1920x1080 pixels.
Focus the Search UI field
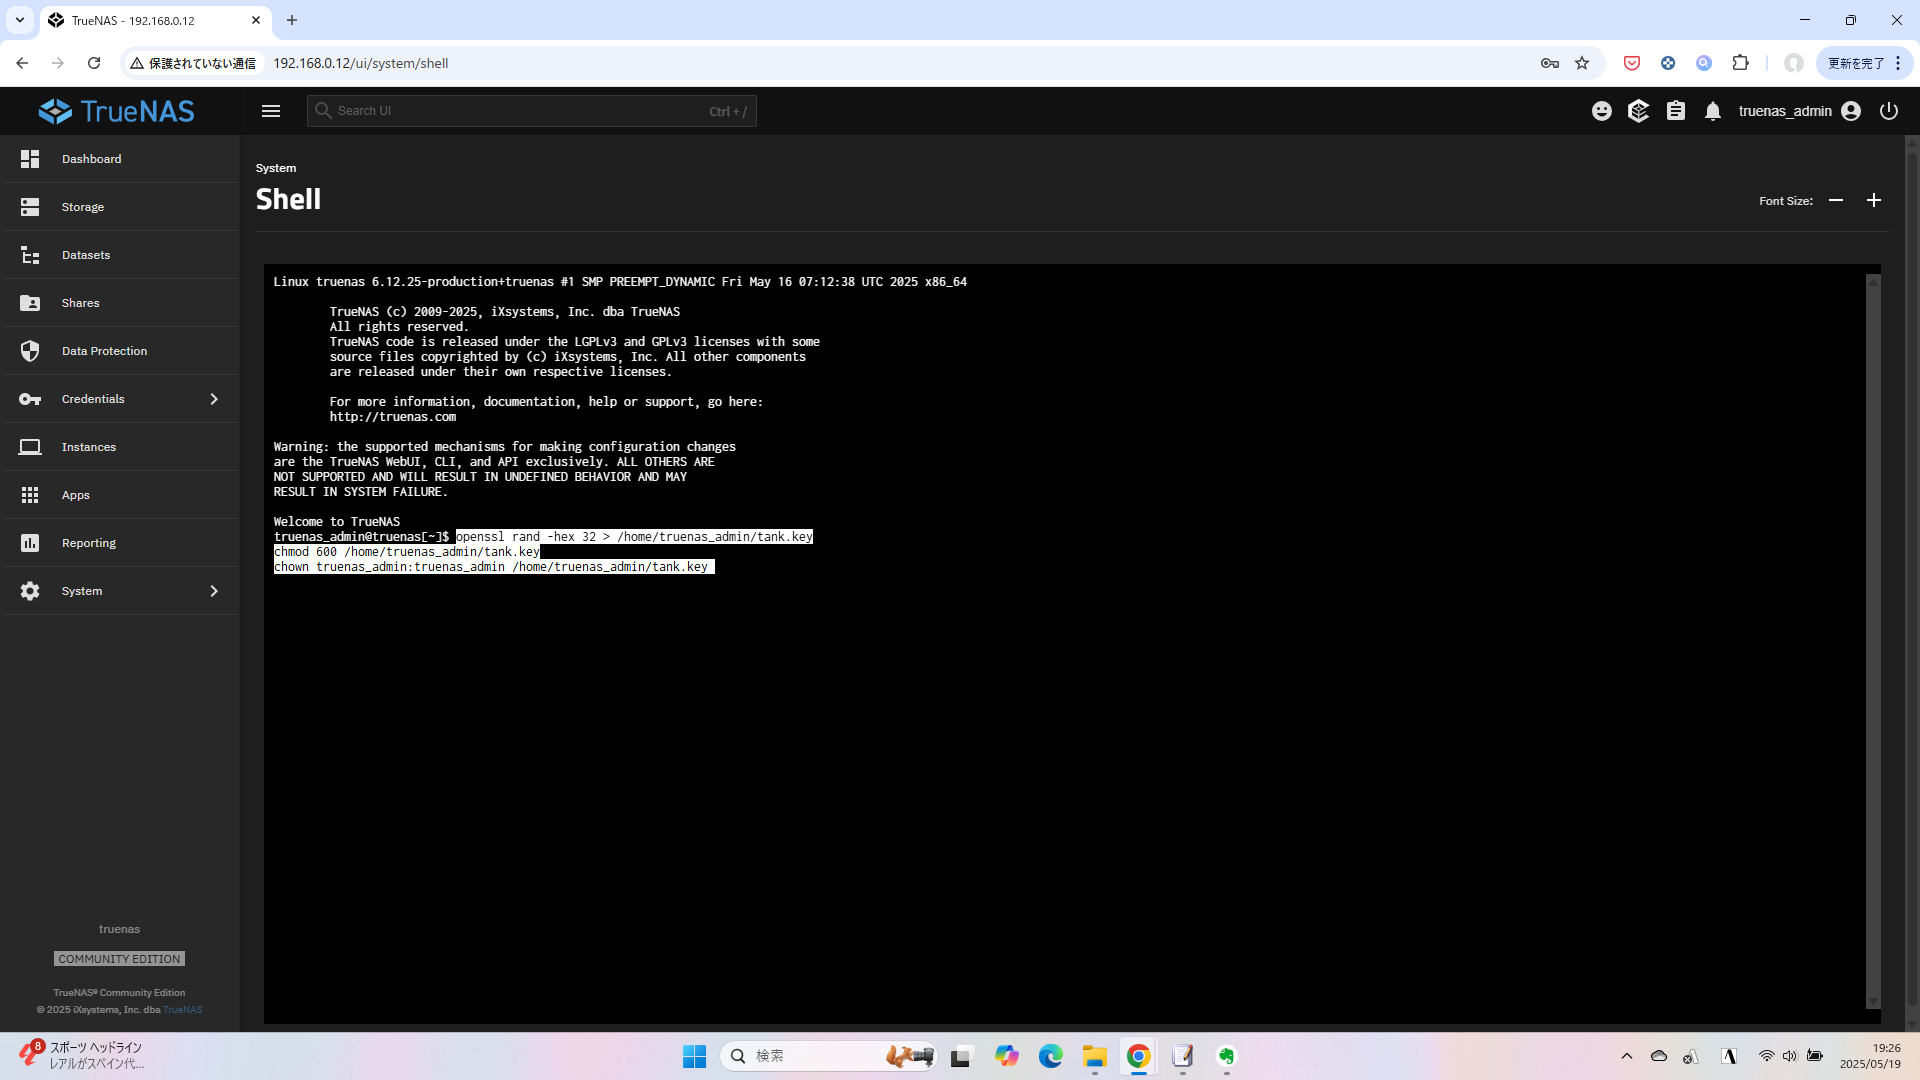point(531,111)
